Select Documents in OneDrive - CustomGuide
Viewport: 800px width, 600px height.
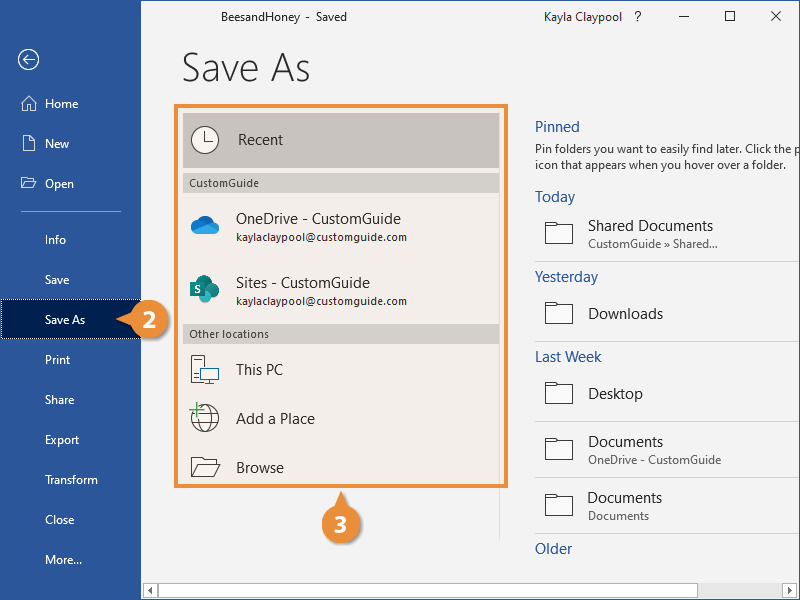(x=654, y=450)
